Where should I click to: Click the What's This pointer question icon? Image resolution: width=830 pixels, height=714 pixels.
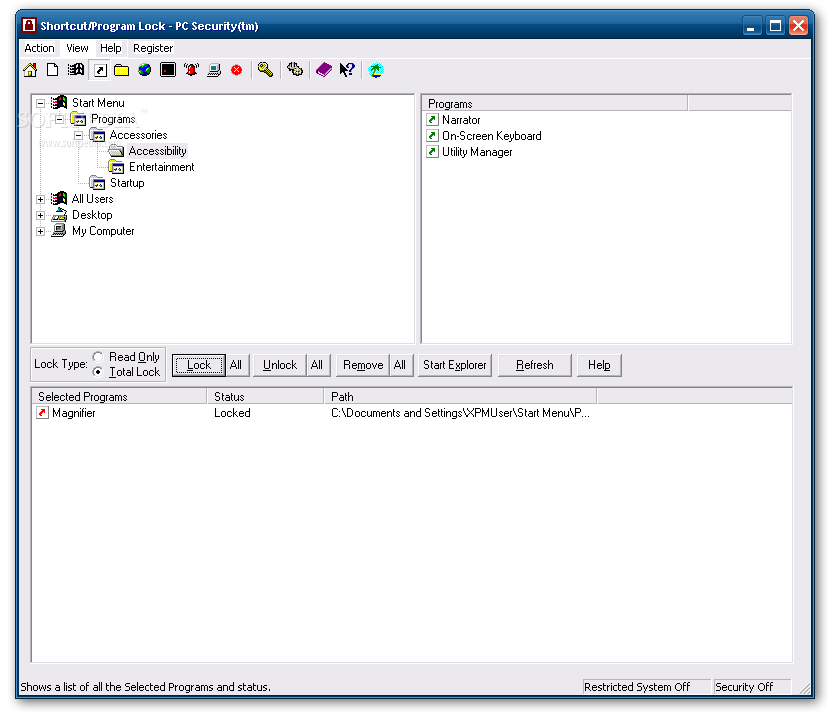click(347, 69)
